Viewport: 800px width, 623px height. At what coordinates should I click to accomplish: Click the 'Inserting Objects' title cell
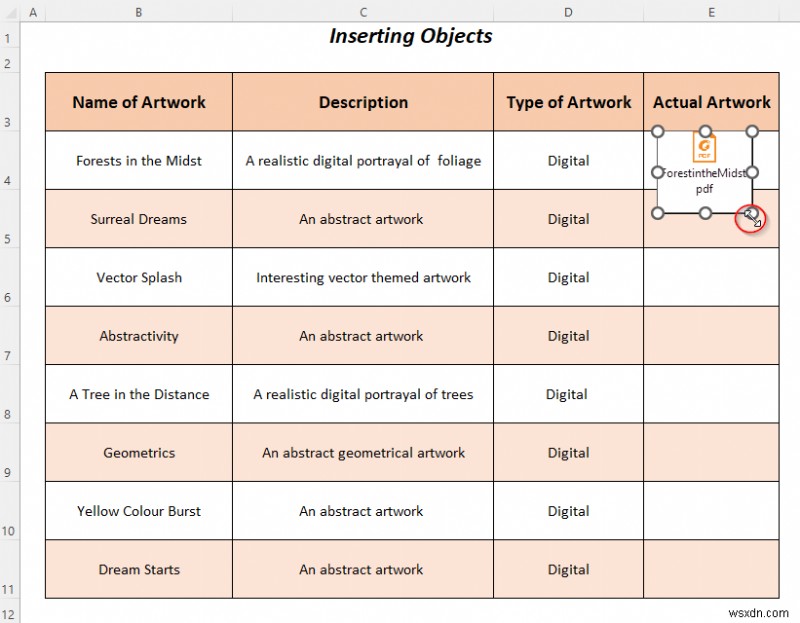click(x=411, y=36)
